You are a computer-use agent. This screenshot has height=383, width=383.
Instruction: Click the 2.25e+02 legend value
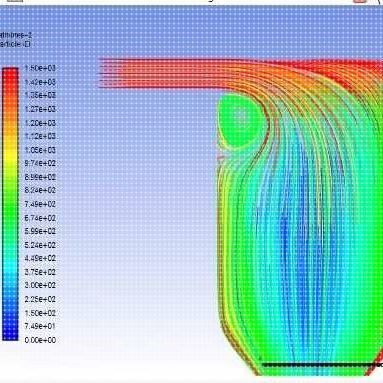pos(40,299)
